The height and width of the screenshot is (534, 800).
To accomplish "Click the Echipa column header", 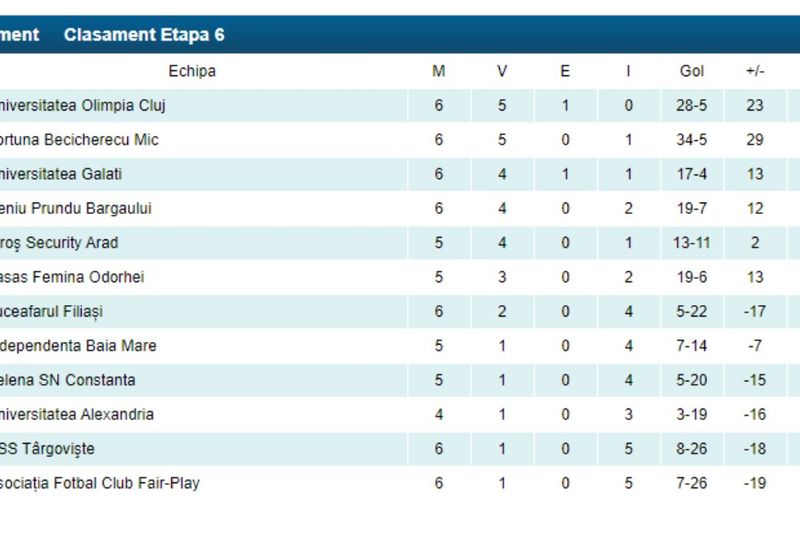I will (192, 71).
